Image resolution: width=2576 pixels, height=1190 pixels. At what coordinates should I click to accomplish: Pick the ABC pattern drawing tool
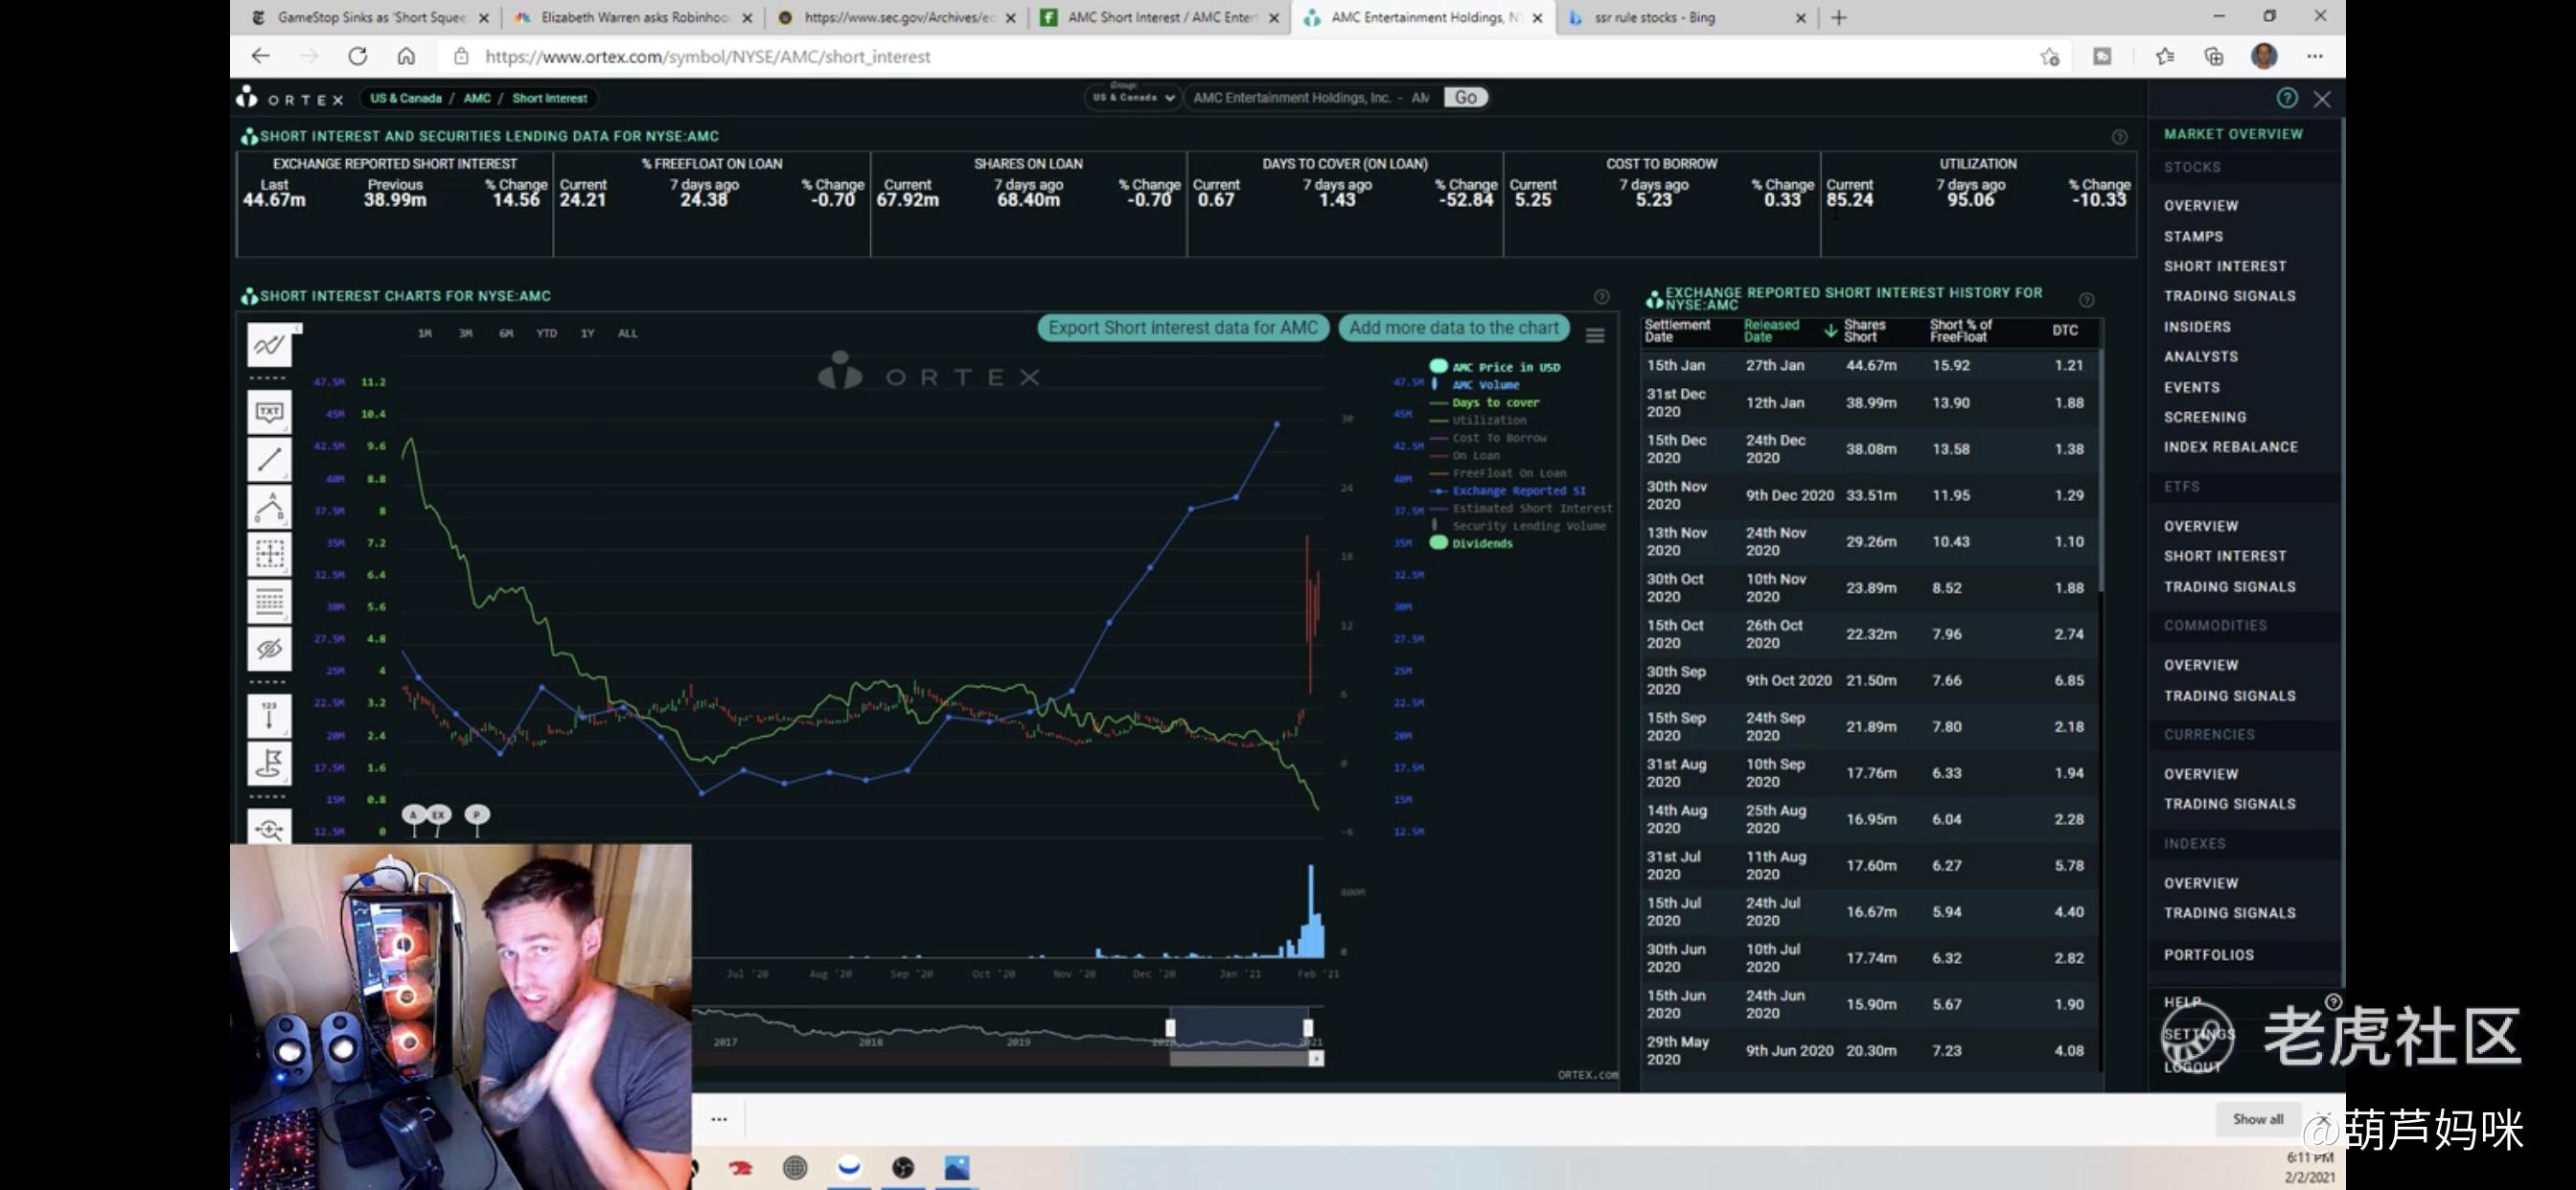click(269, 507)
